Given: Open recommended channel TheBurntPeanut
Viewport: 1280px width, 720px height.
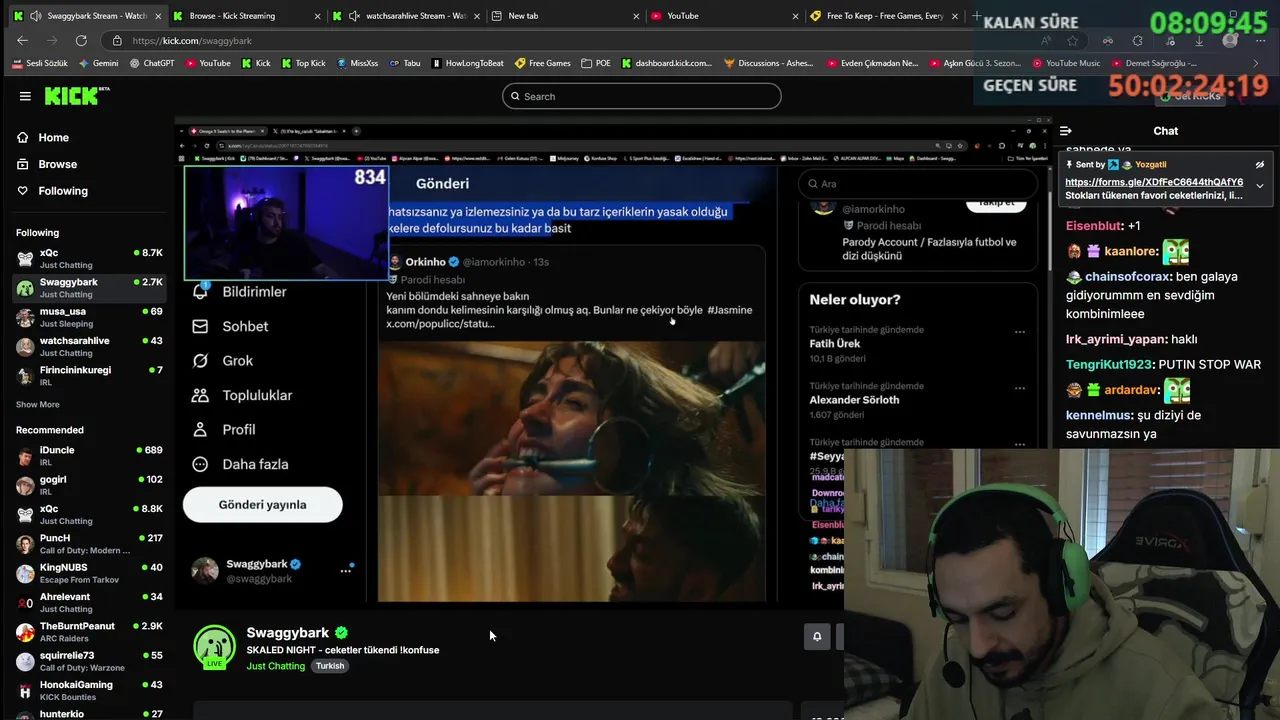Looking at the screenshot, I should (x=89, y=632).
